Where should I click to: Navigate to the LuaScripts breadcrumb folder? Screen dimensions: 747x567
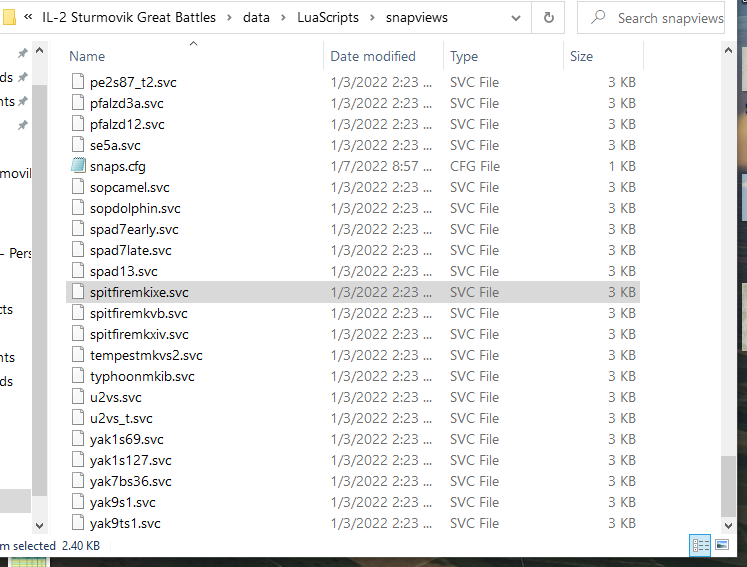328,18
